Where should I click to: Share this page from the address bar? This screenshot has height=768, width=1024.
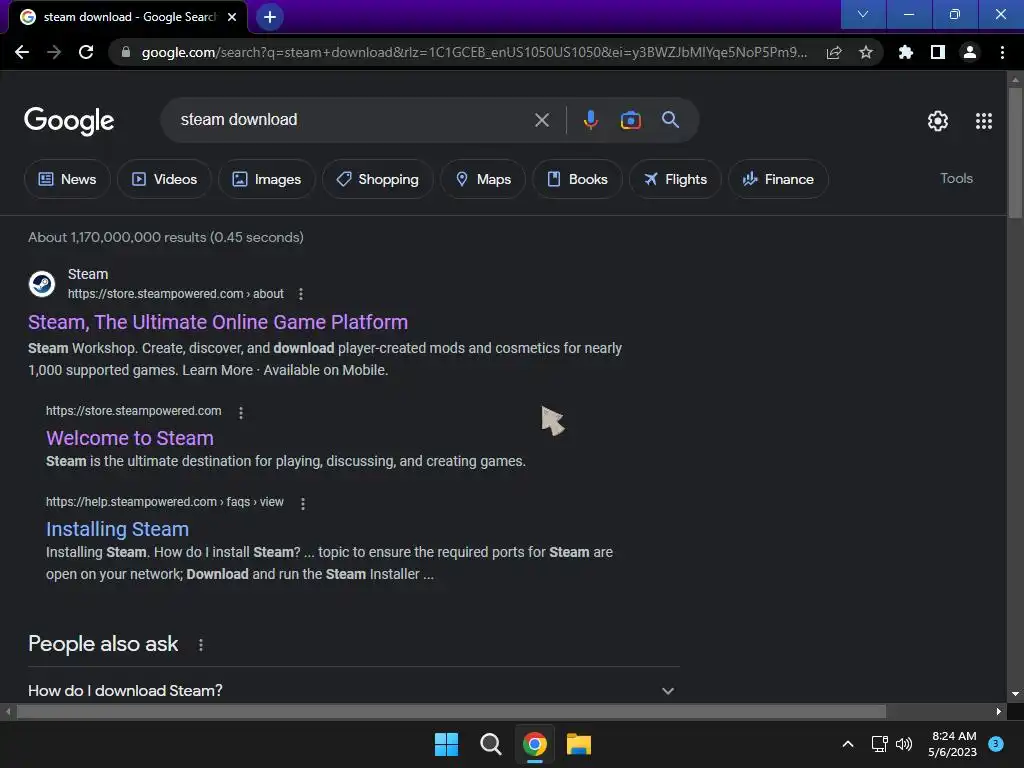(x=834, y=52)
